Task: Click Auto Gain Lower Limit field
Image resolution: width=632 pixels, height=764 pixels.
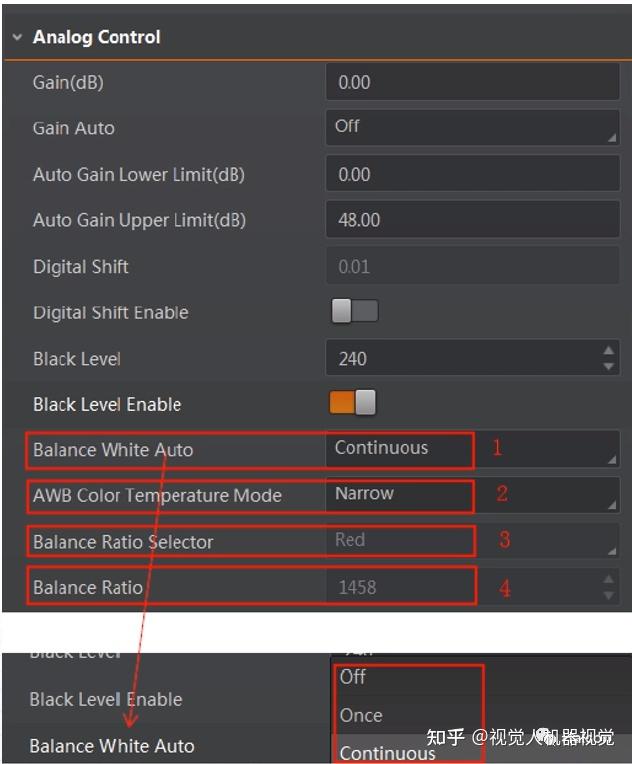Action: point(472,175)
